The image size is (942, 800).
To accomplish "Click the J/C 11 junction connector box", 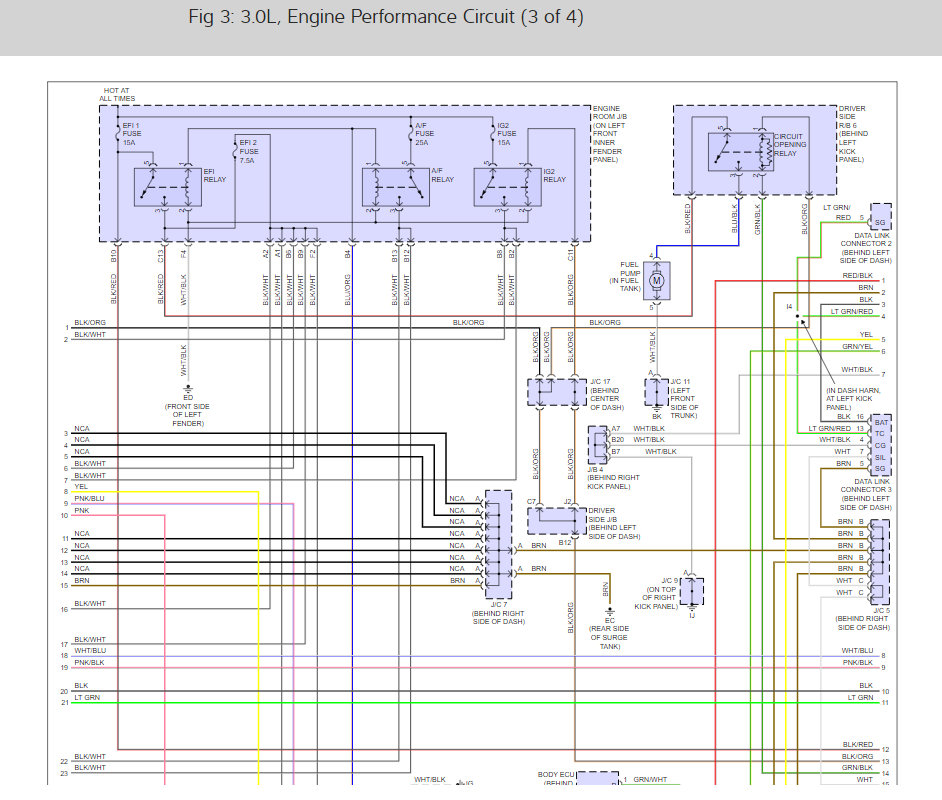I will (657, 392).
